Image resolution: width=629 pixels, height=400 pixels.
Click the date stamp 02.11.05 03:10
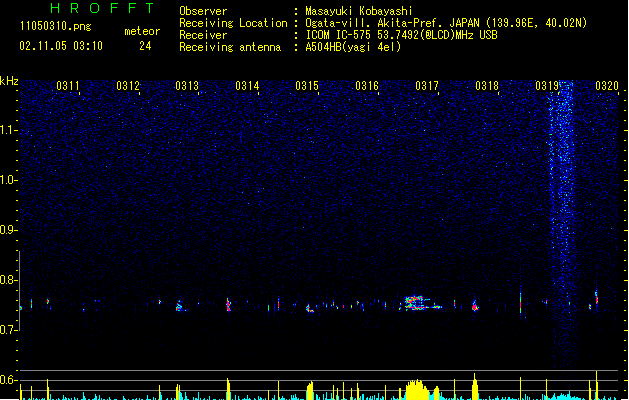[61, 46]
